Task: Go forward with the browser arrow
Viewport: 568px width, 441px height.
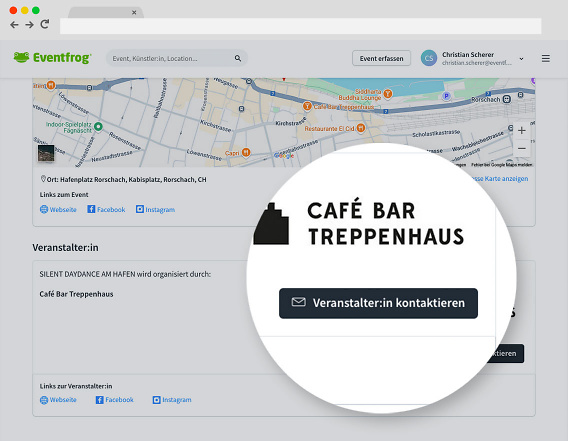Action: (x=29, y=25)
